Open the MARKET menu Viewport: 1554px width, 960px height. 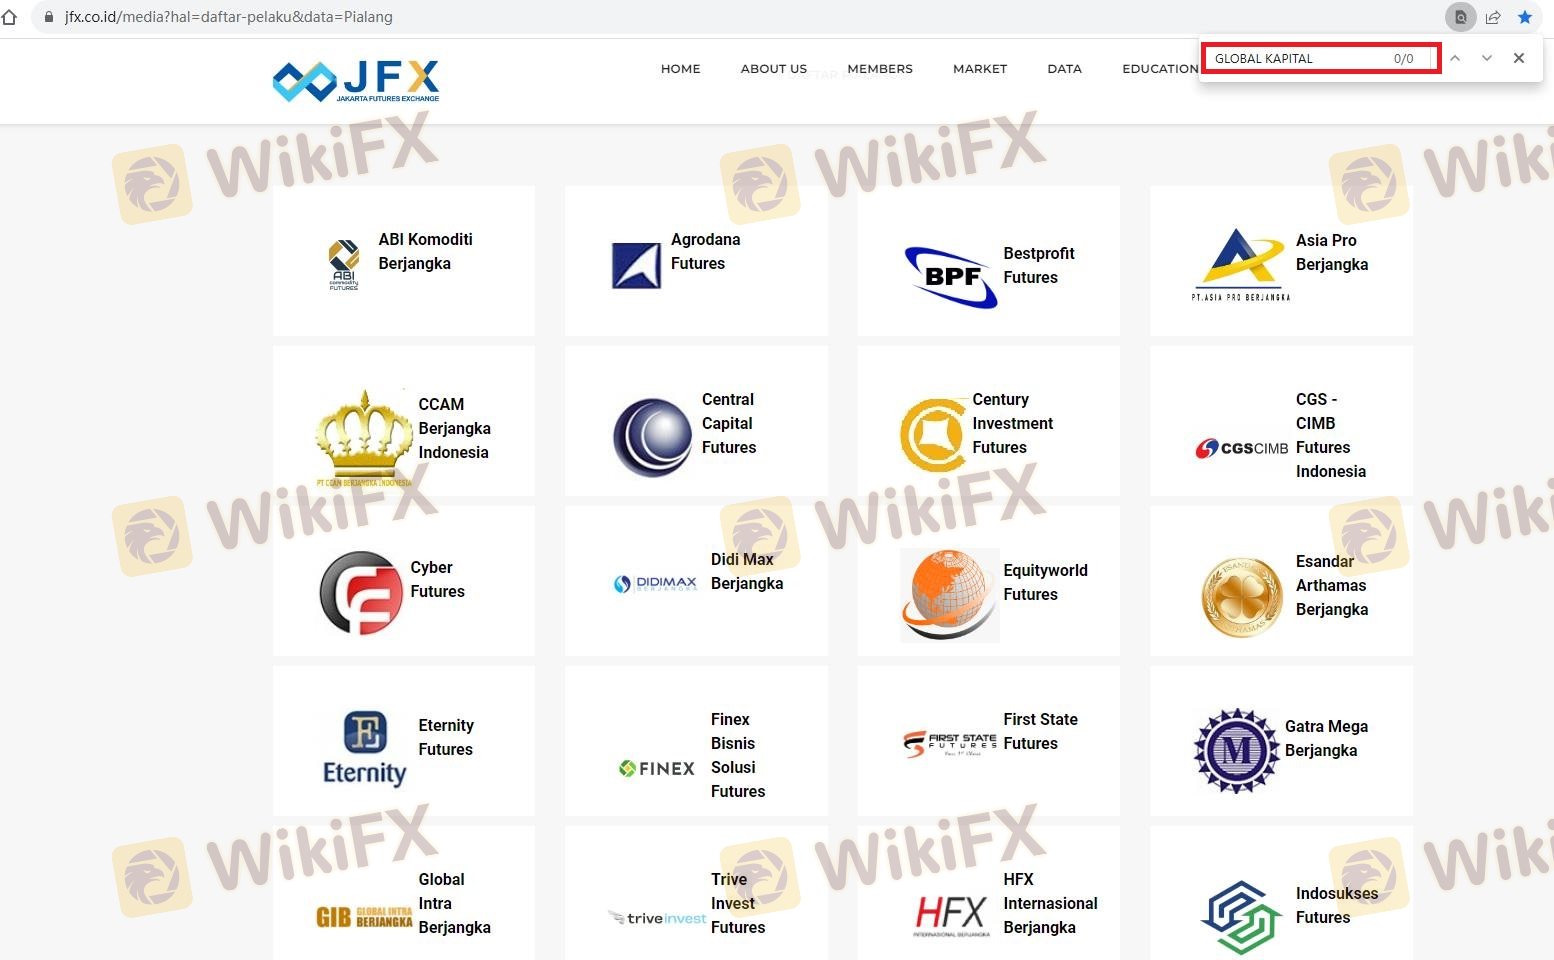980,69
